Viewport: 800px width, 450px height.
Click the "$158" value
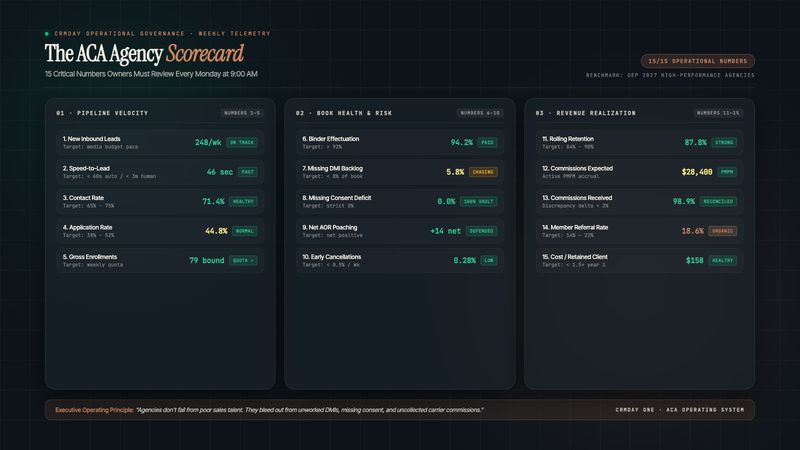click(694, 261)
